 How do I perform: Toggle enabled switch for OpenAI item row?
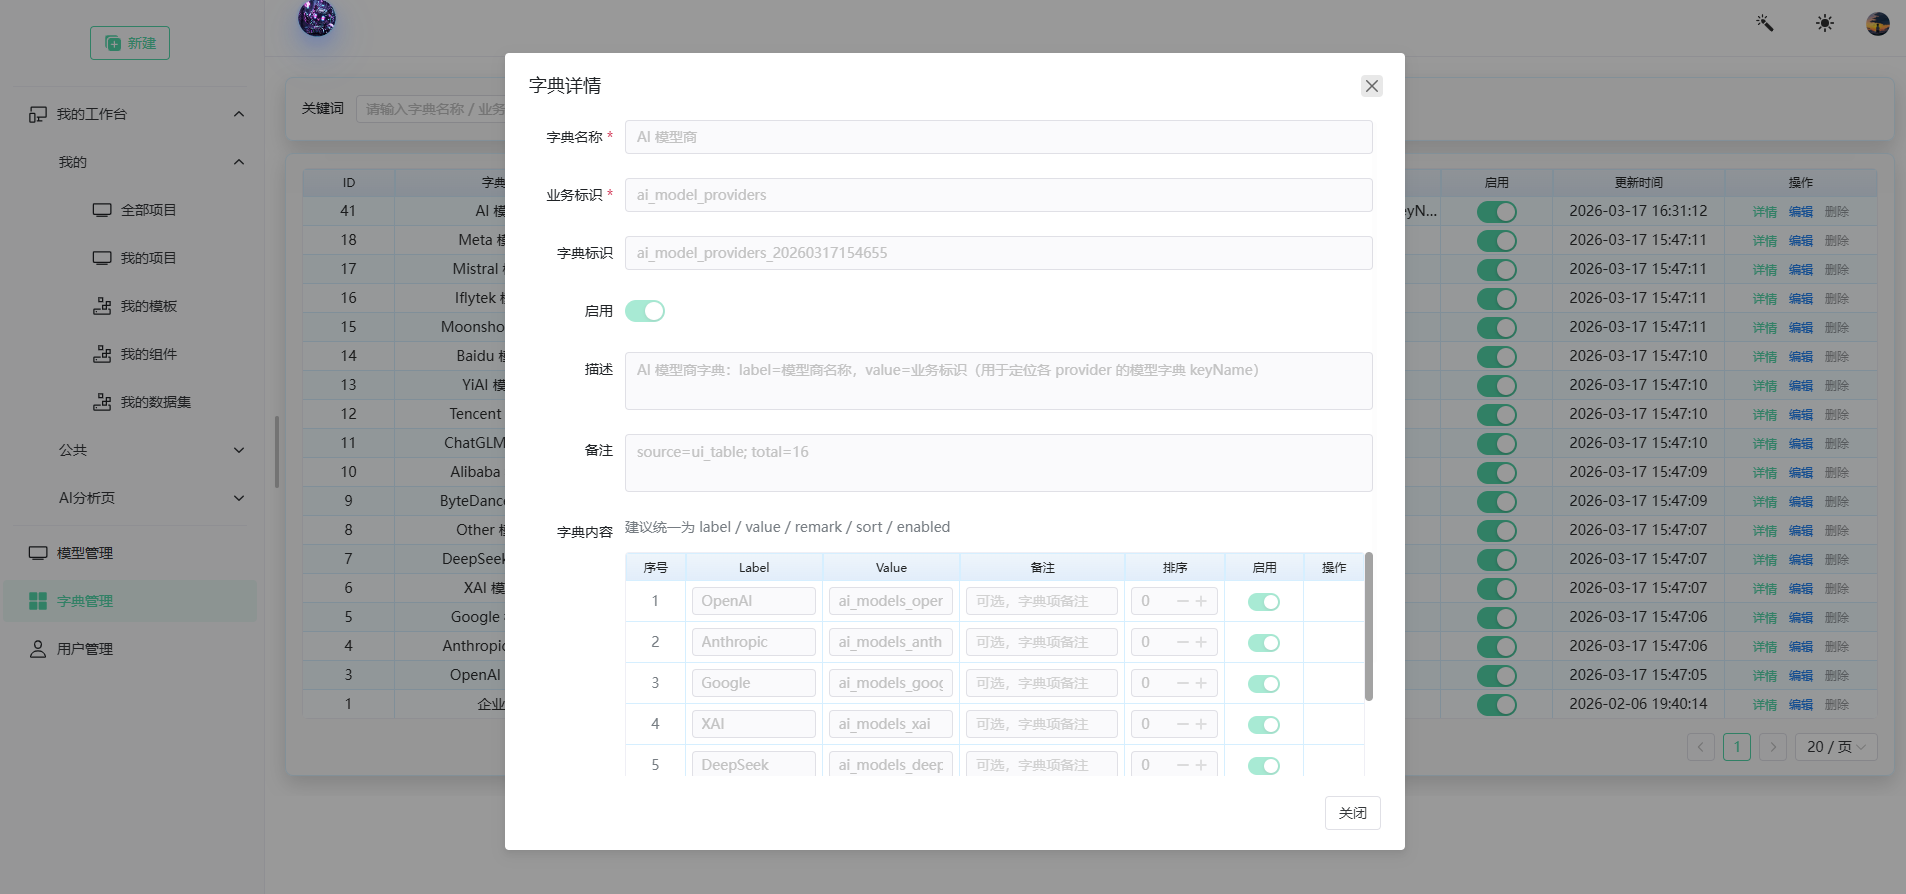(1264, 602)
